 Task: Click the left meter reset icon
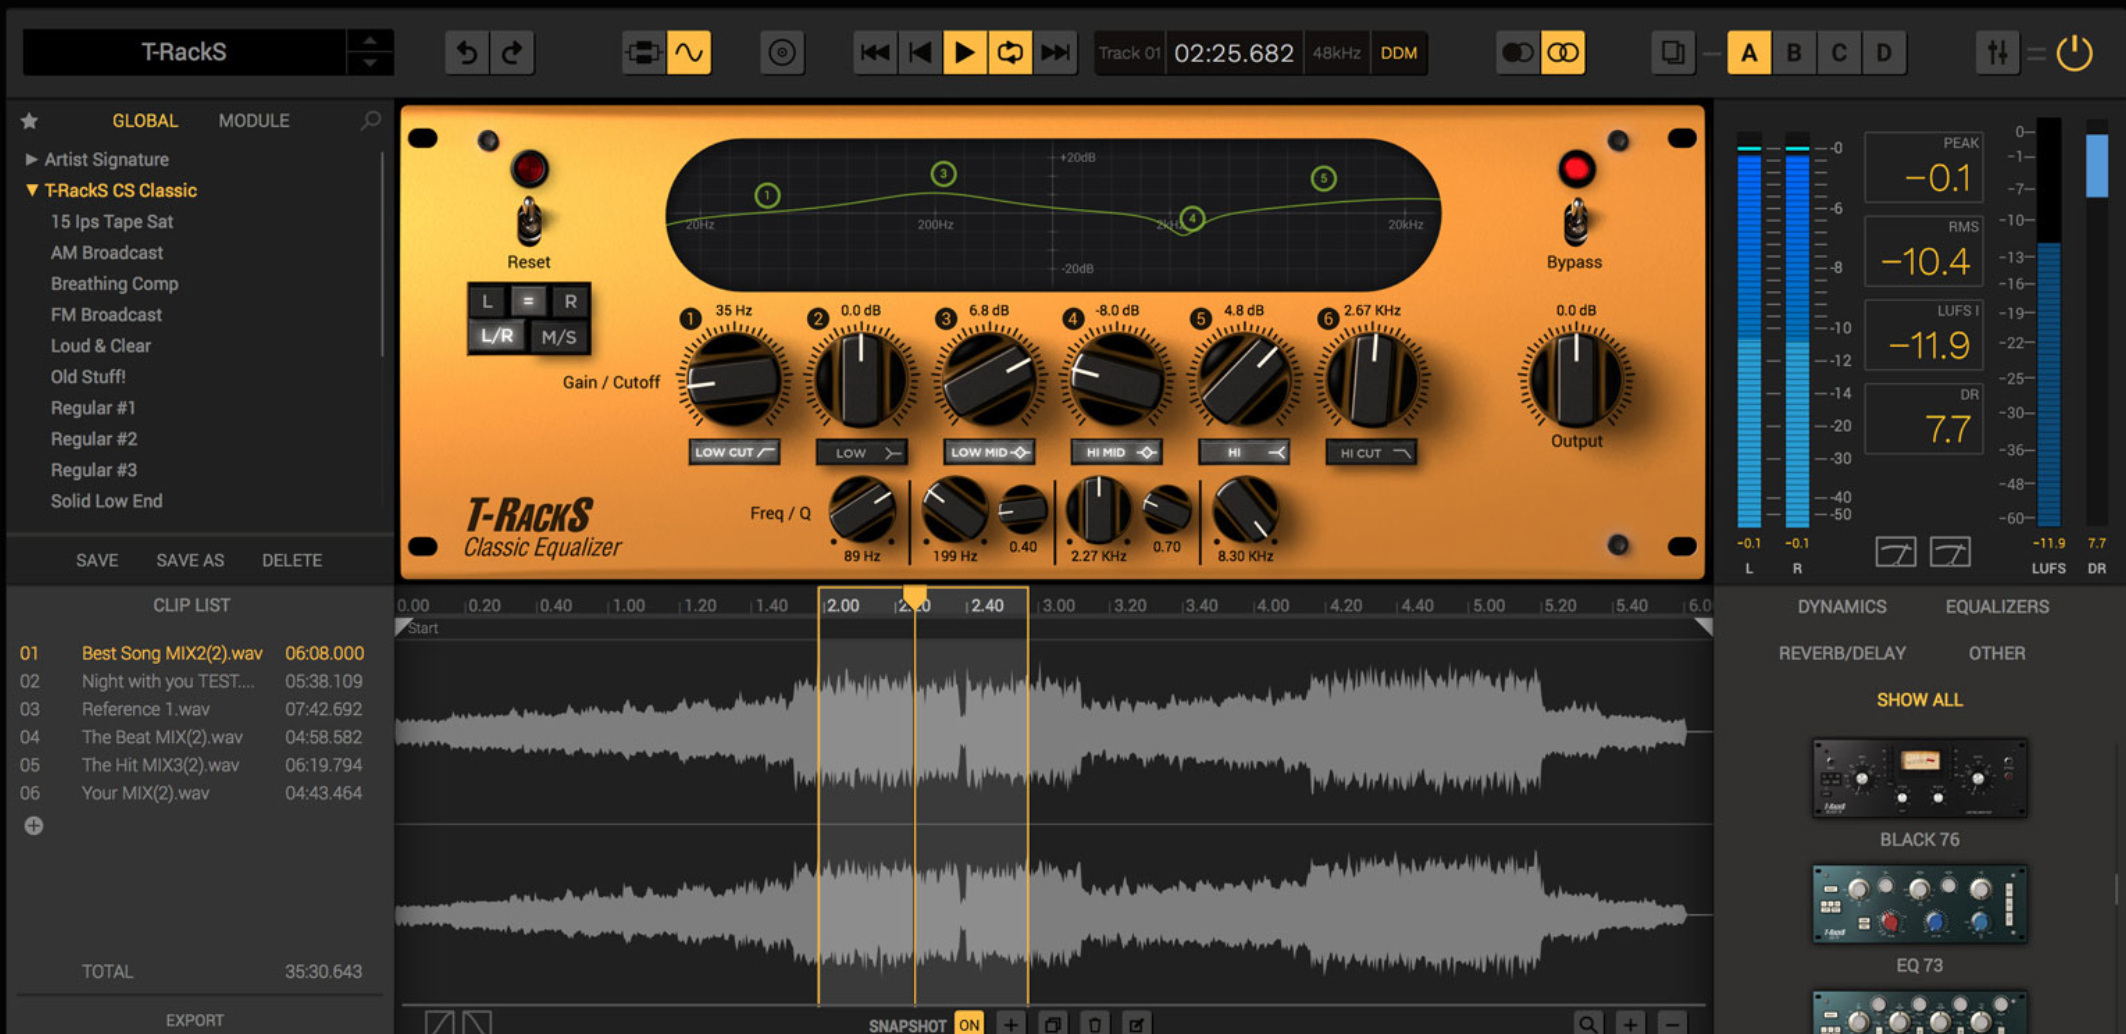pyautogui.click(x=1895, y=552)
